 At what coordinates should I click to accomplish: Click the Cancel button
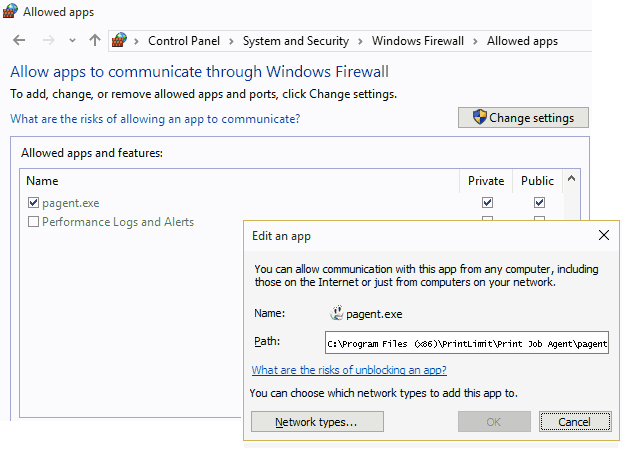click(575, 422)
